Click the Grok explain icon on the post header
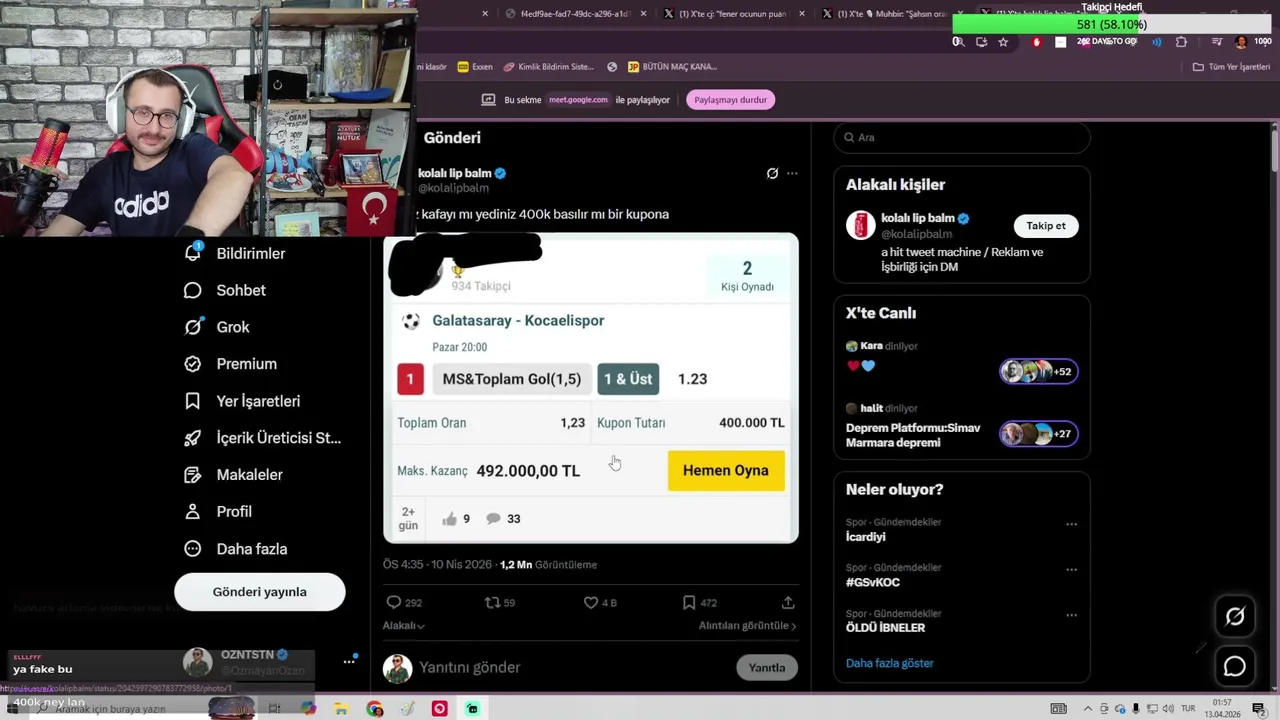Image resolution: width=1280 pixels, height=720 pixels. click(772, 173)
